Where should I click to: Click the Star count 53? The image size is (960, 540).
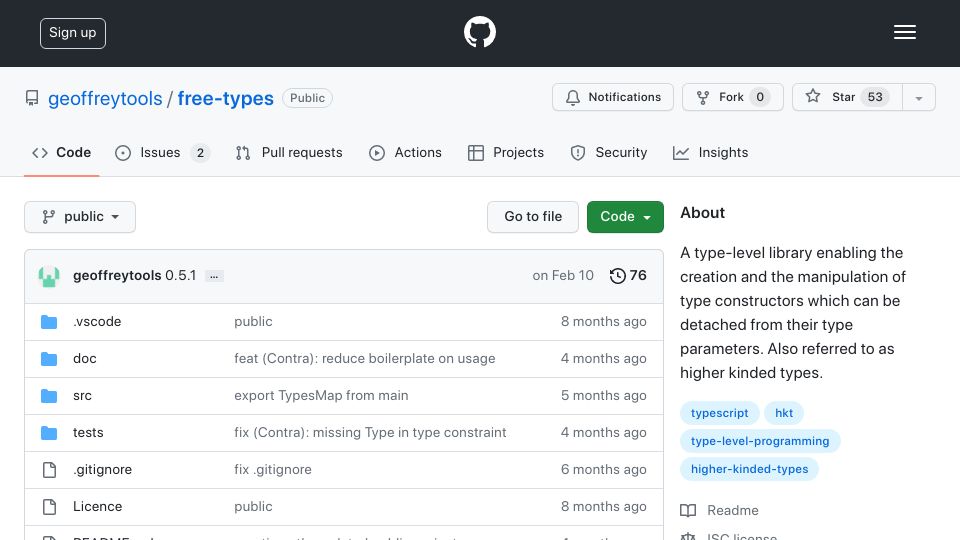(875, 97)
